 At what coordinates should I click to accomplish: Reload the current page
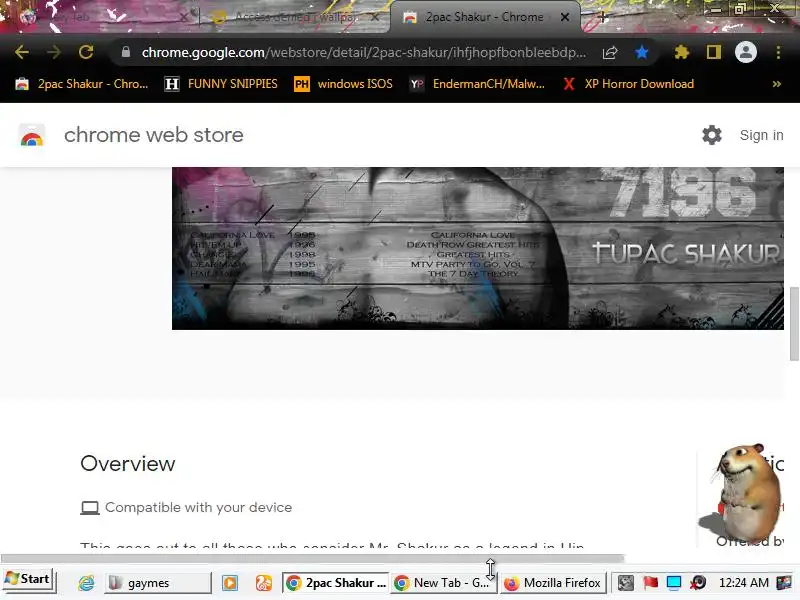(86, 52)
